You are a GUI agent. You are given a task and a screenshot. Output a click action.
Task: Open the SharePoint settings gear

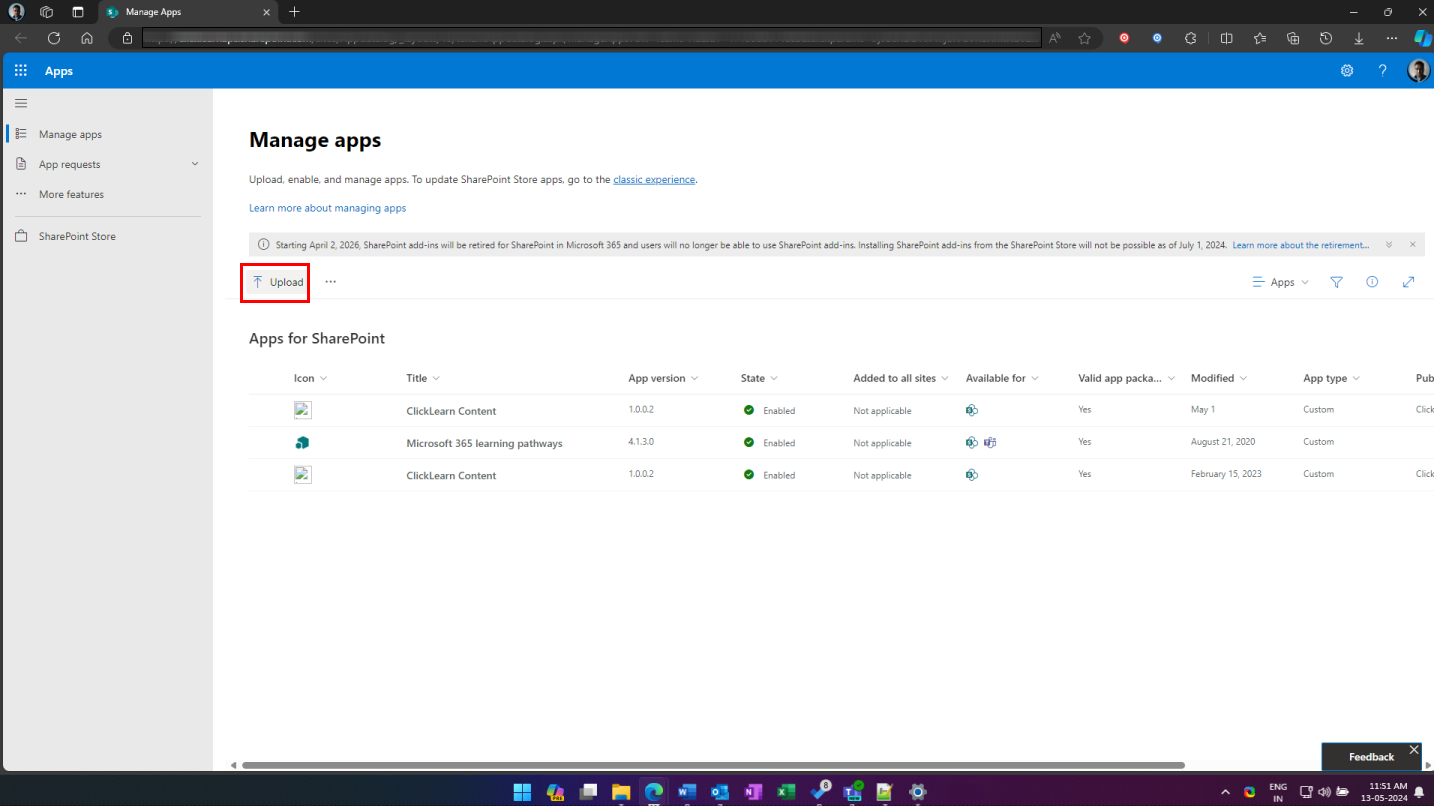click(x=1347, y=71)
